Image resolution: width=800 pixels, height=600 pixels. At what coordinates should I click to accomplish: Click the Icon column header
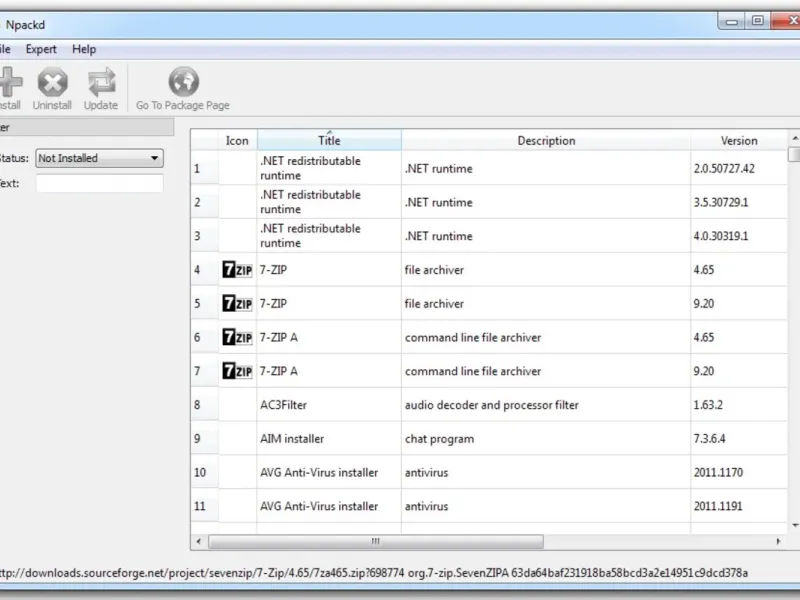(237, 140)
